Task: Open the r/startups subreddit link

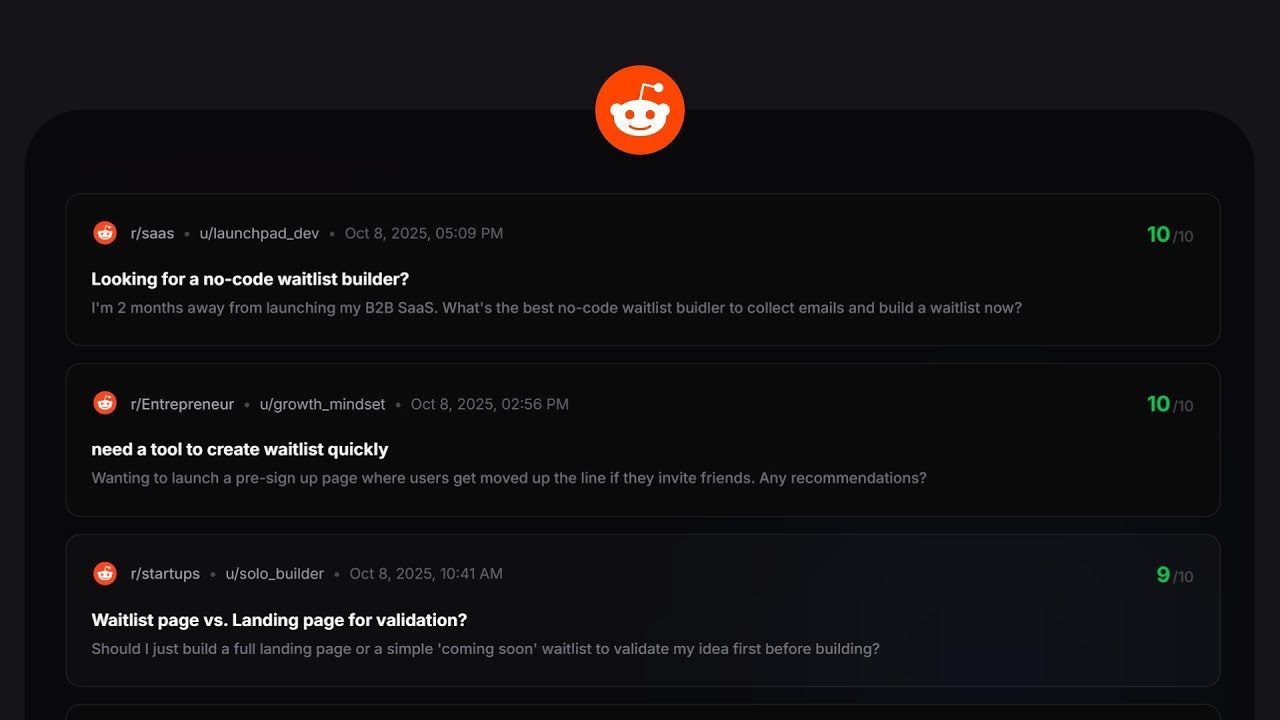Action: pos(165,574)
